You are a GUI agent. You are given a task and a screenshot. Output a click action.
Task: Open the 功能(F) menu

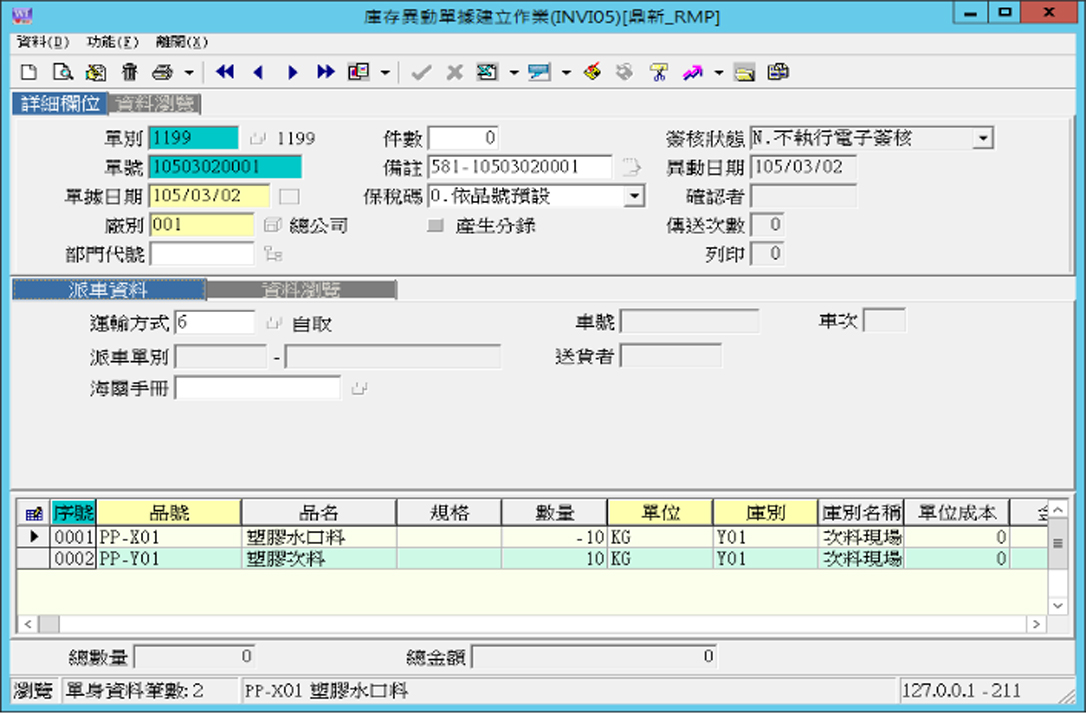tap(112, 42)
